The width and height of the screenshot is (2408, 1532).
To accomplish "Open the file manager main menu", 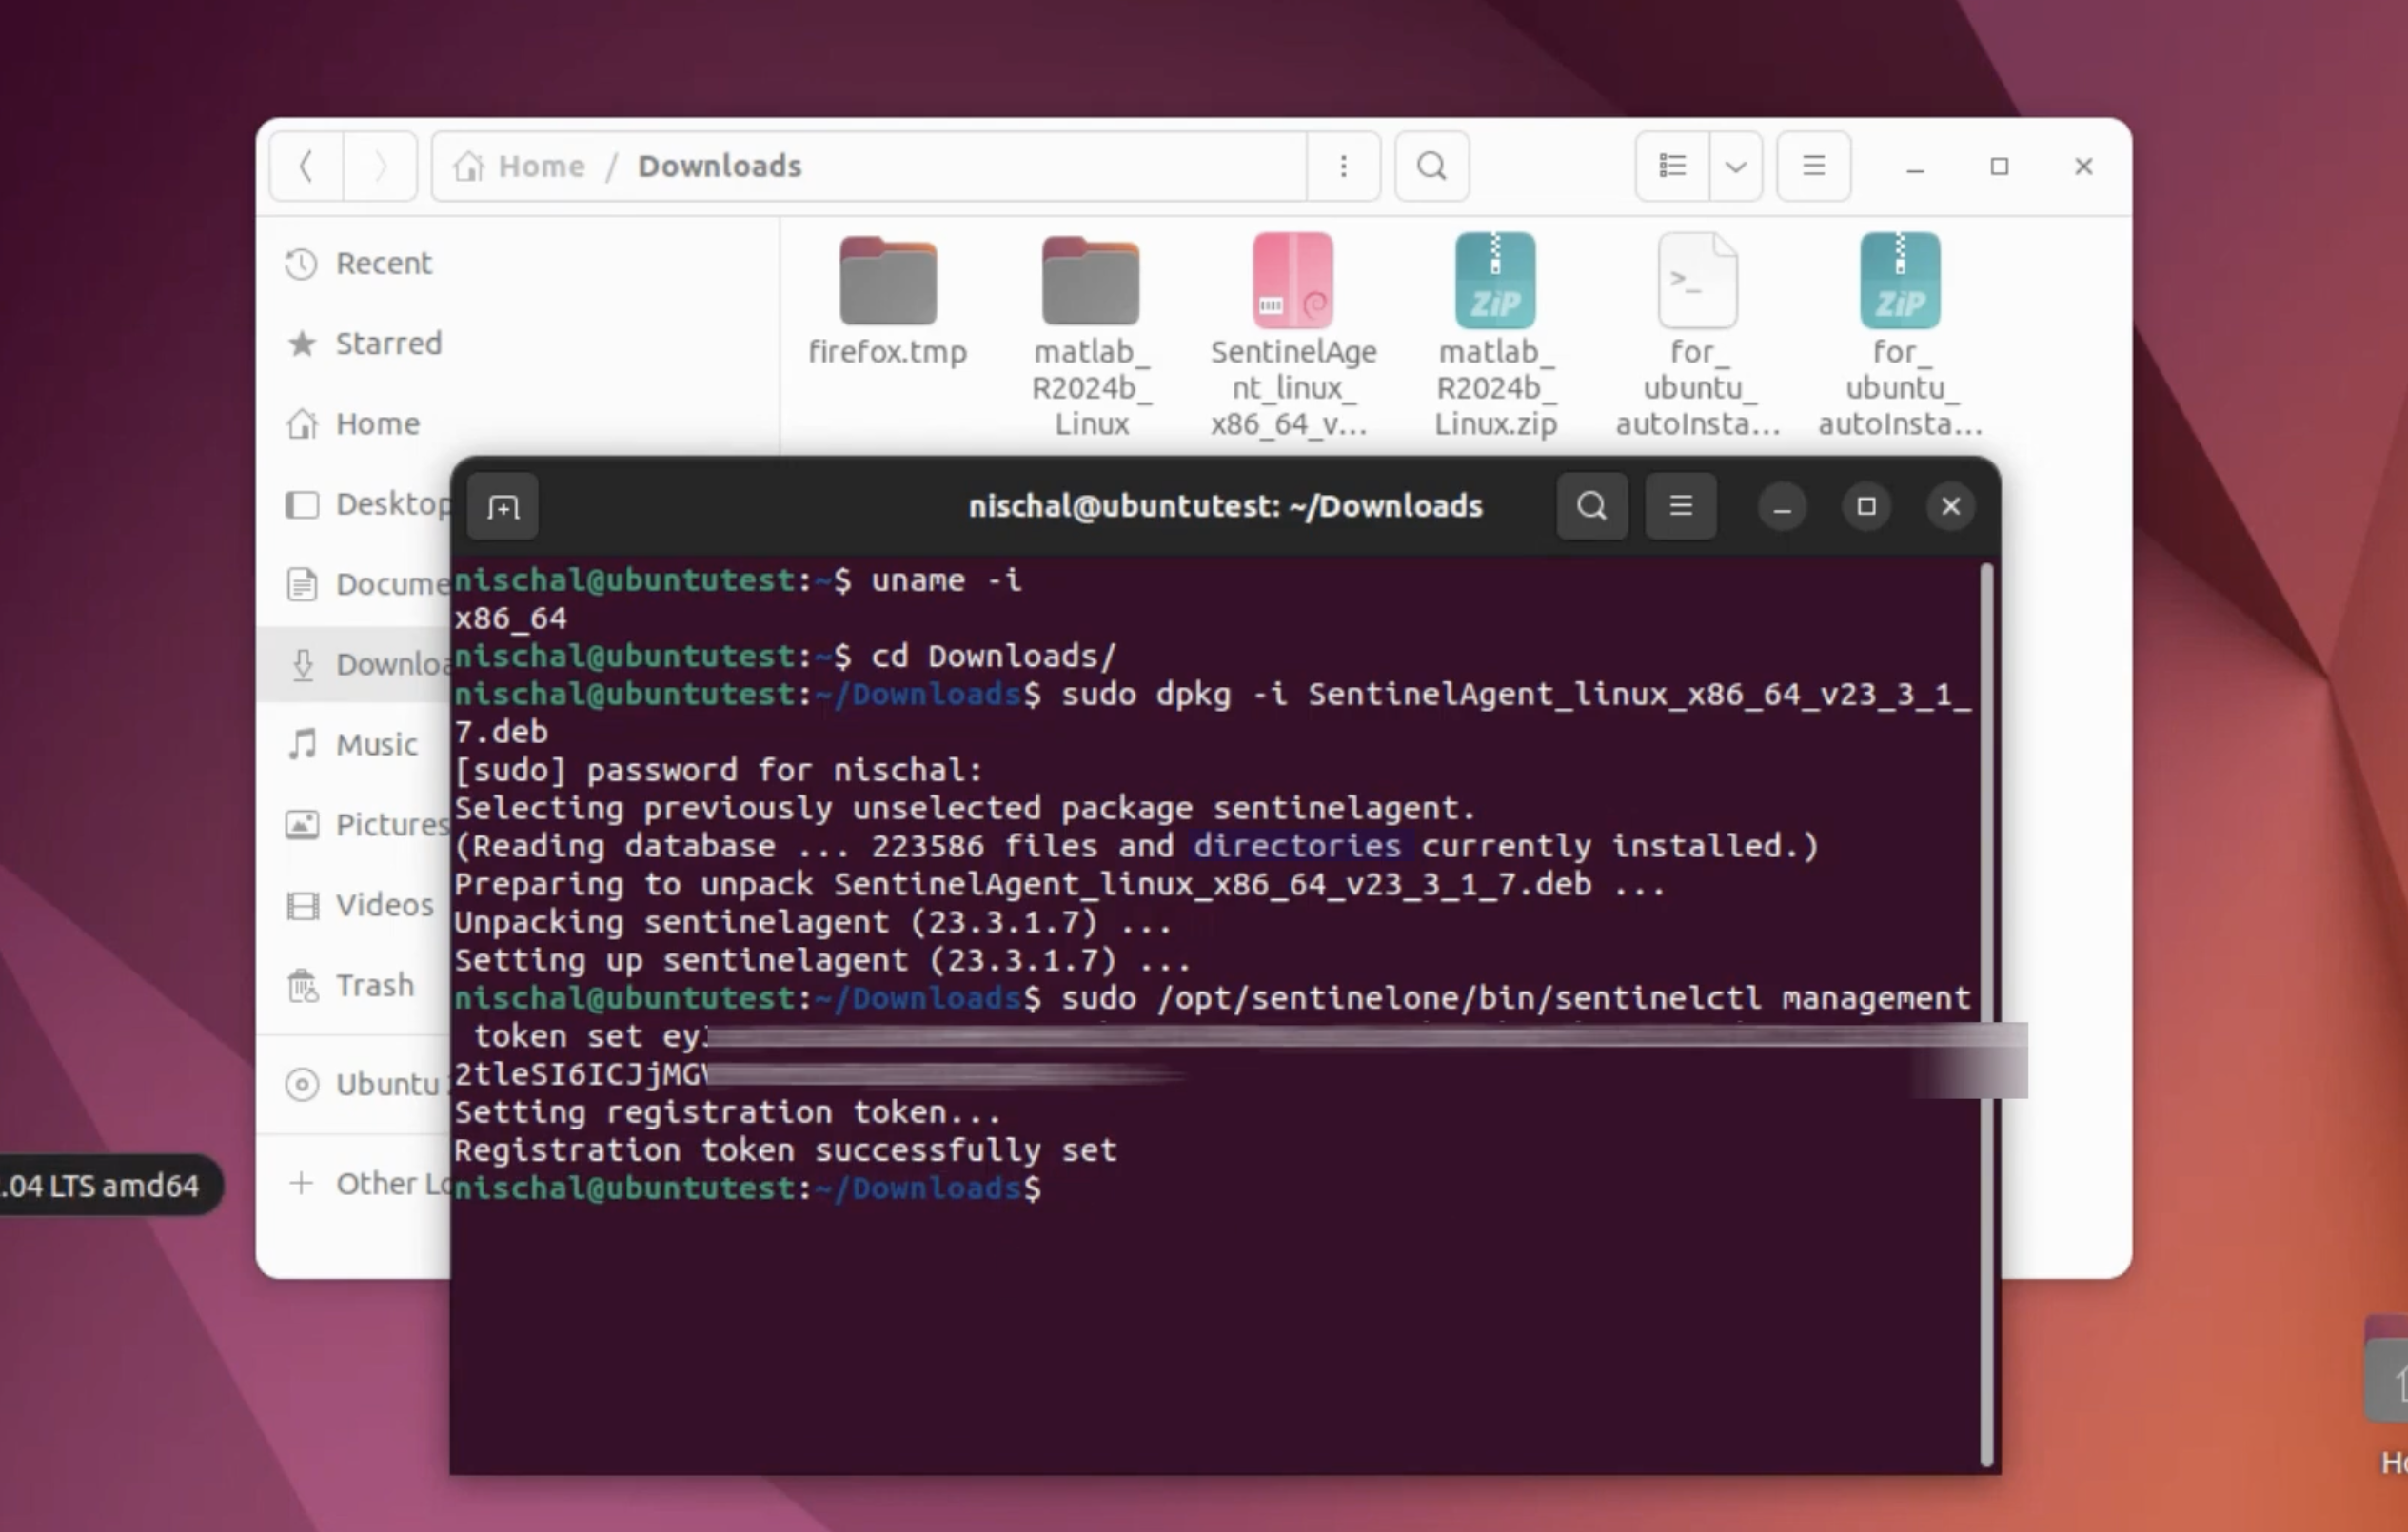I will (x=1813, y=166).
